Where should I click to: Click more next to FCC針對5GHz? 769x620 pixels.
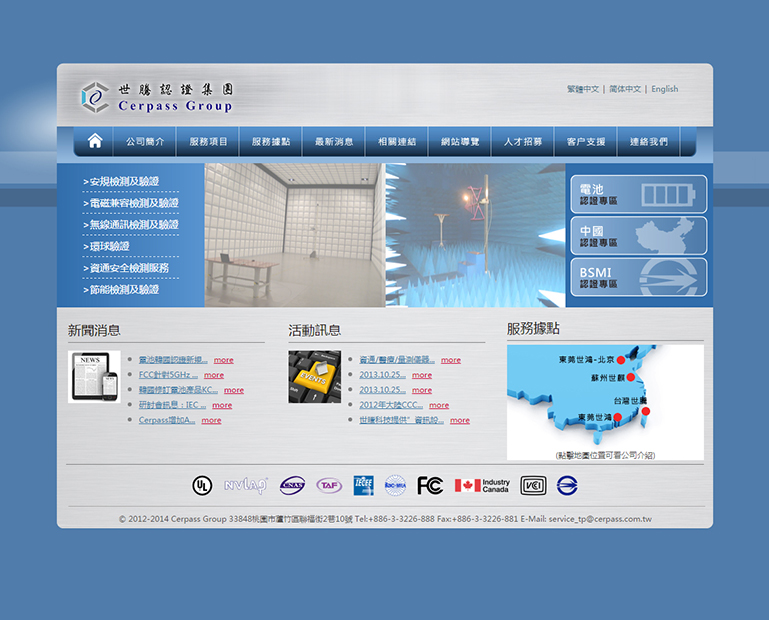click(x=214, y=375)
